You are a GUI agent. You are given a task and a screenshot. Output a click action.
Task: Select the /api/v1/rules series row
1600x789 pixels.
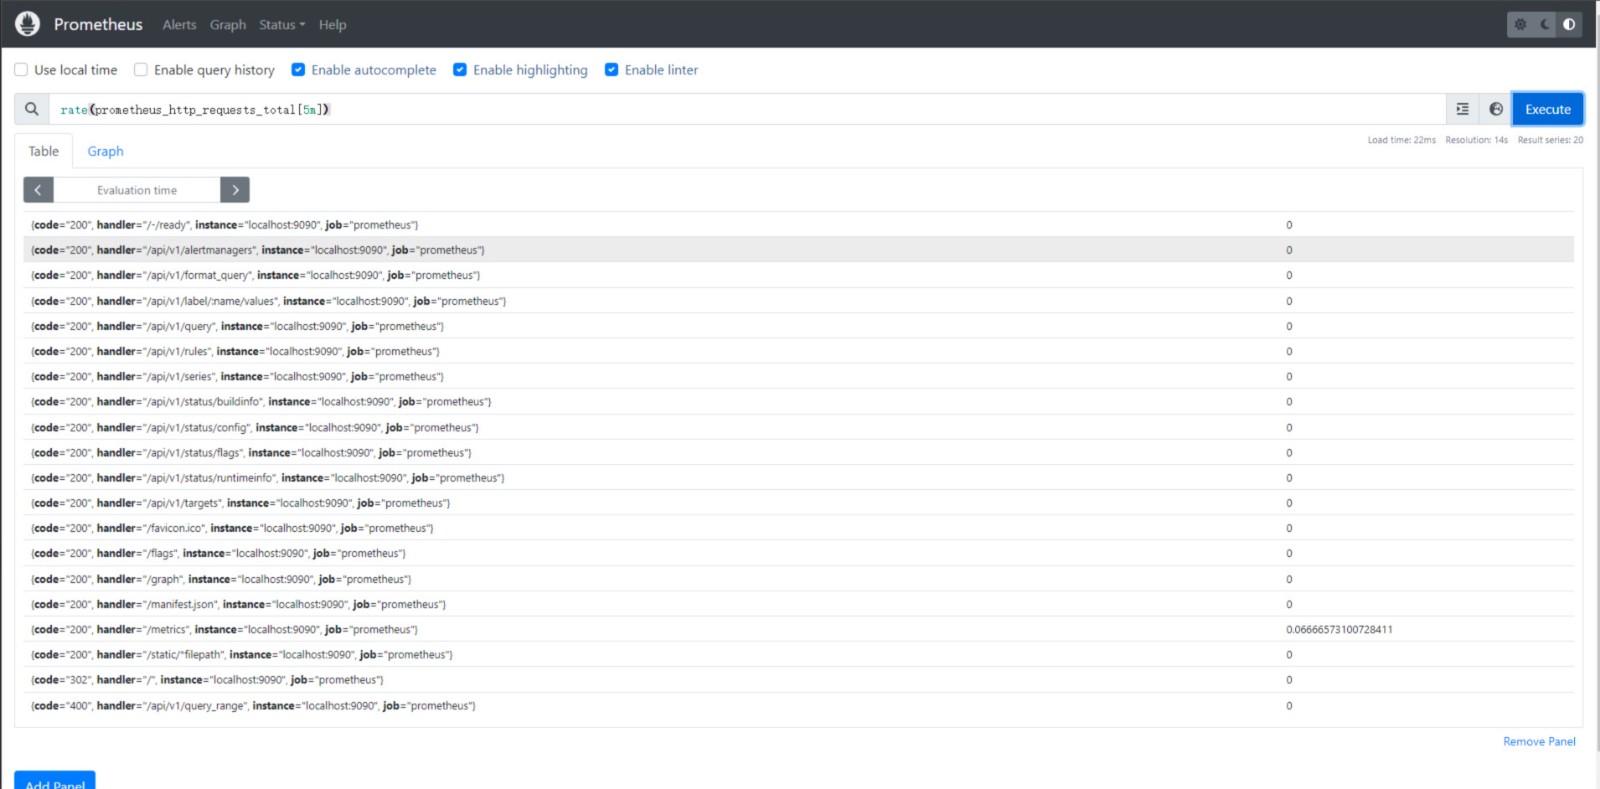(x=798, y=351)
